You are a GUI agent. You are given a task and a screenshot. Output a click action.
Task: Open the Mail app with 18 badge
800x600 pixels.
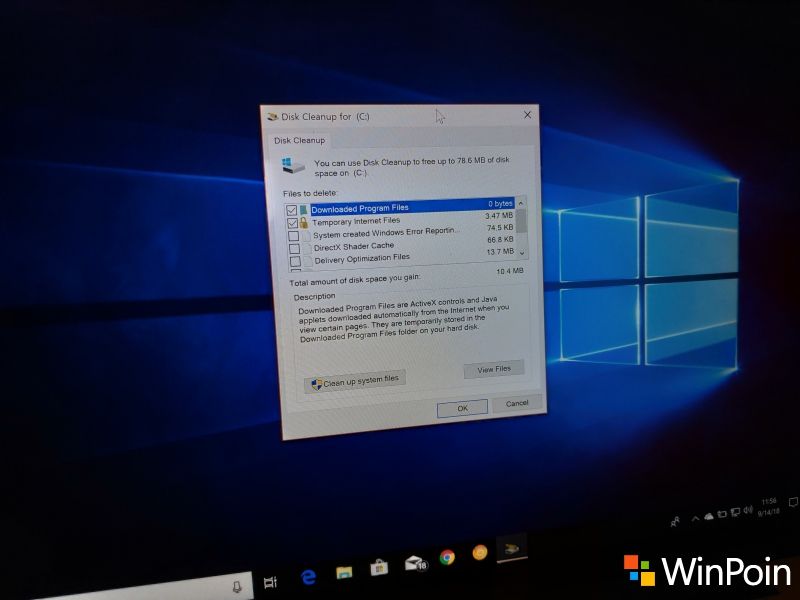415,563
